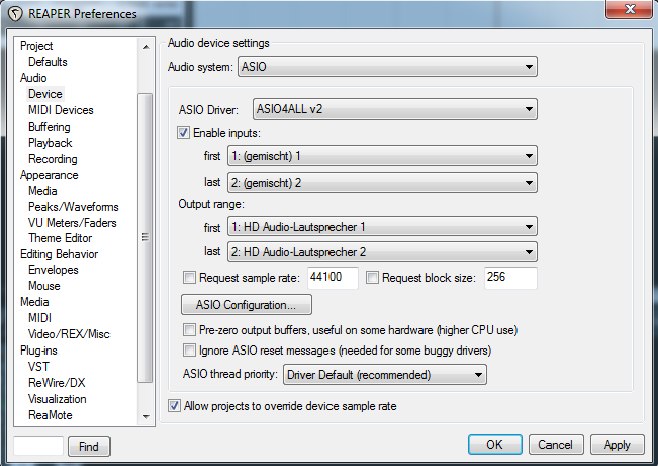This screenshot has height=466, width=658.
Task: Close the REAPER Preferences window
Action: coord(630,9)
